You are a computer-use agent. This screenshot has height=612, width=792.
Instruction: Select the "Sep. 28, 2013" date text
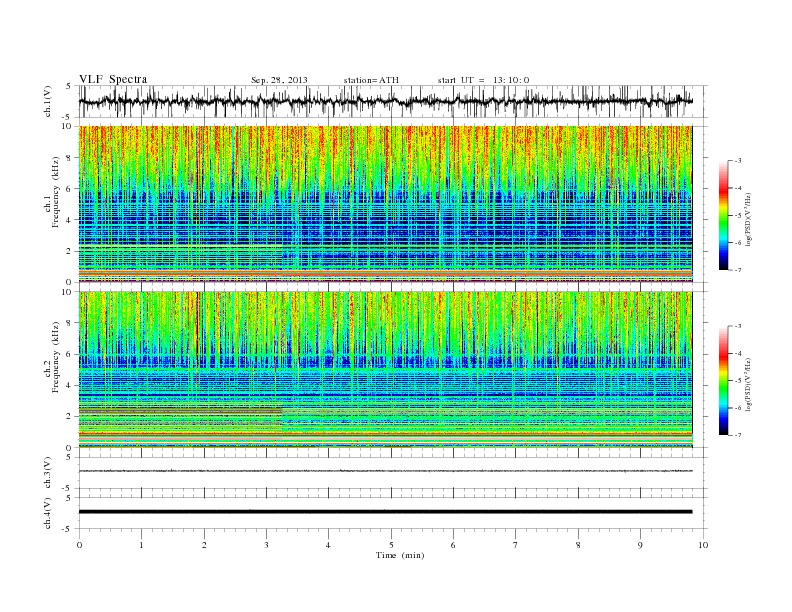(279, 80)
